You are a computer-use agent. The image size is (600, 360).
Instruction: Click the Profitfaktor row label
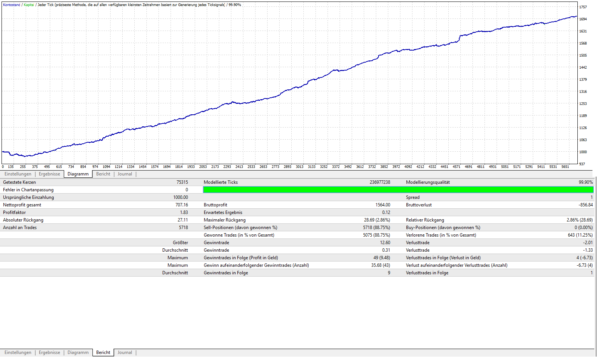pos(15,213)
